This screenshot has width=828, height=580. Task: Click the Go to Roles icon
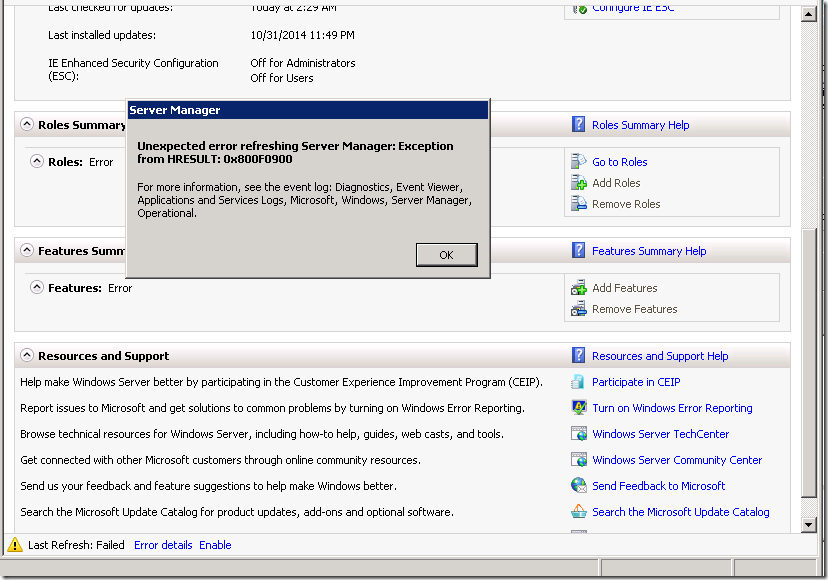click(579, 161)
